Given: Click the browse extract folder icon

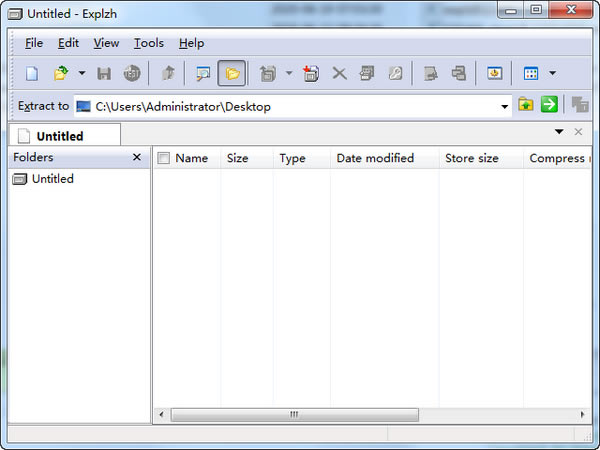Looking at the screenshot, I should 526,105.
